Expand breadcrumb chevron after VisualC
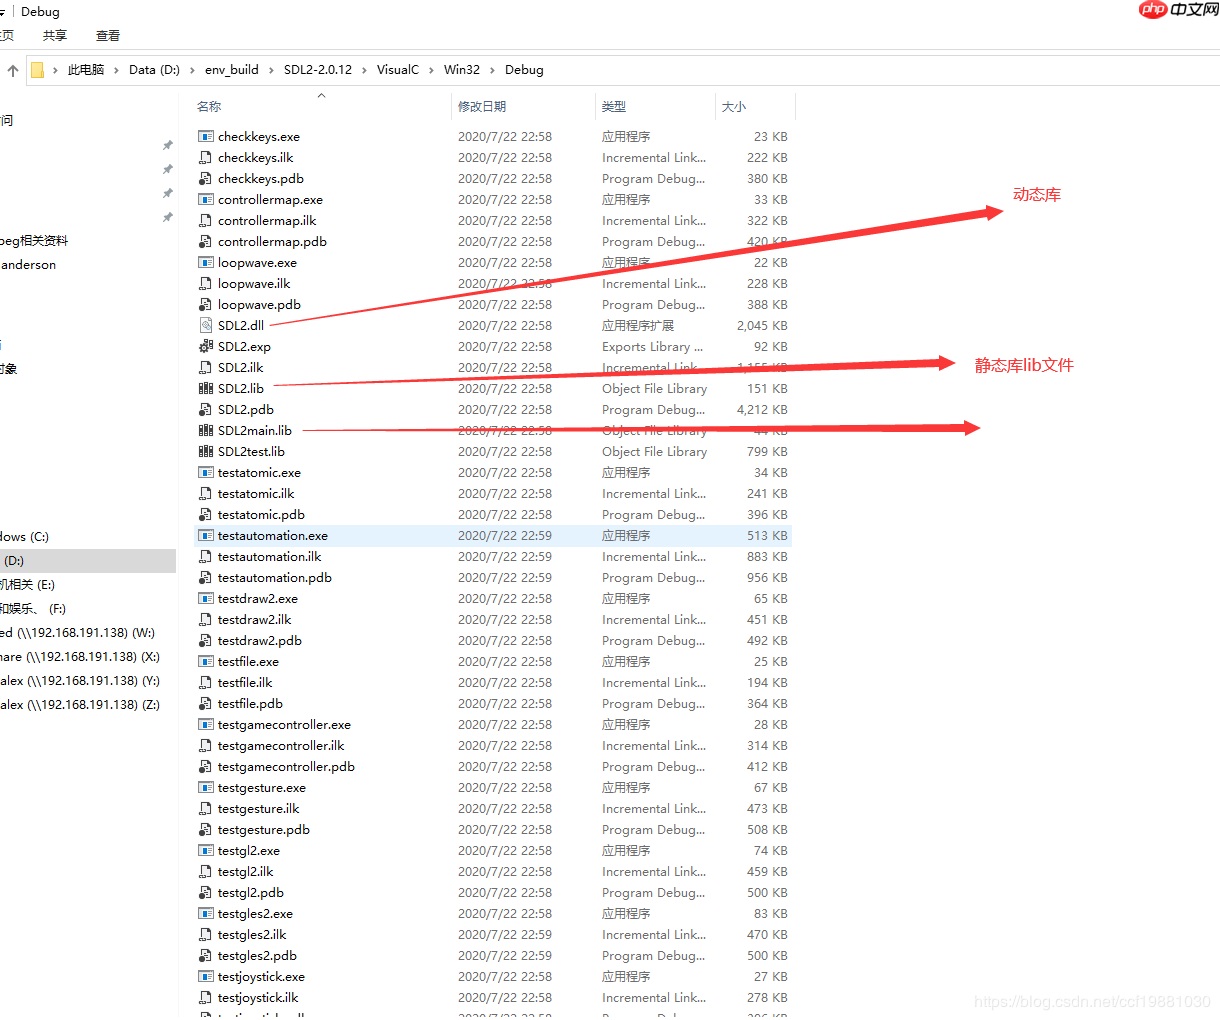1220x1020 pixels. coord(431,70)
